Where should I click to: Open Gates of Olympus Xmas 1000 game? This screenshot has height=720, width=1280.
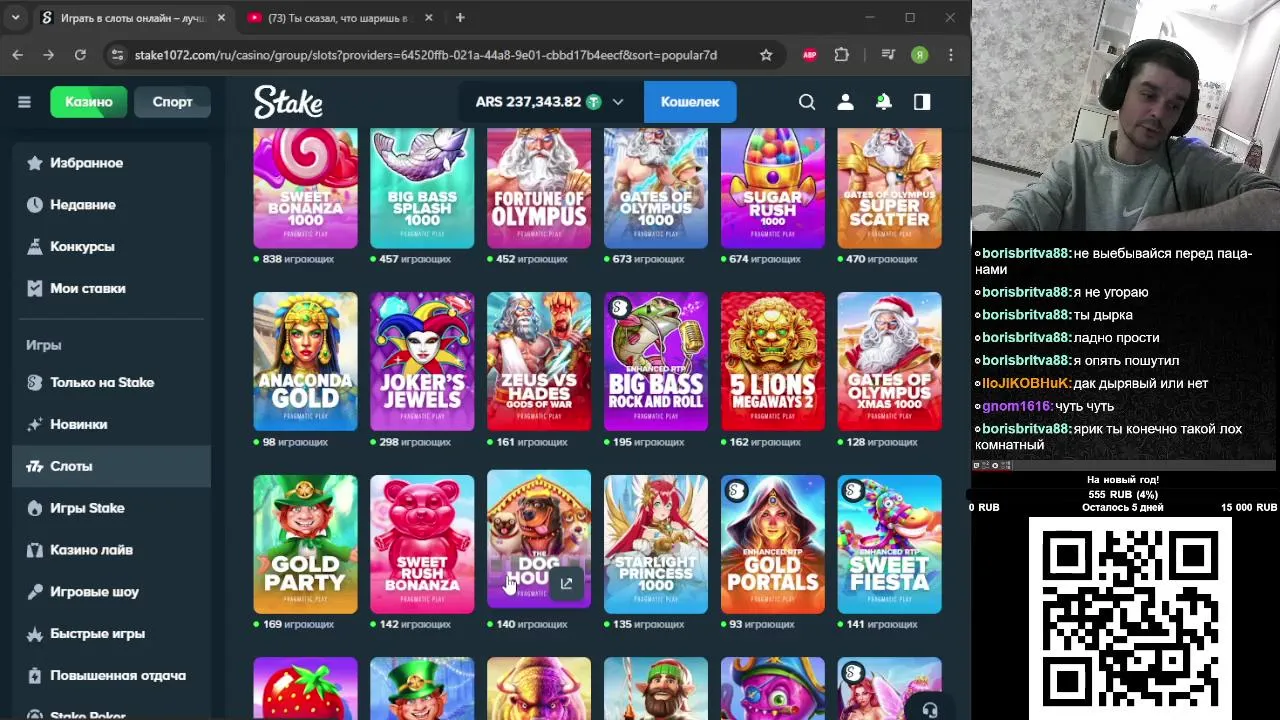[x=889, y=361]
